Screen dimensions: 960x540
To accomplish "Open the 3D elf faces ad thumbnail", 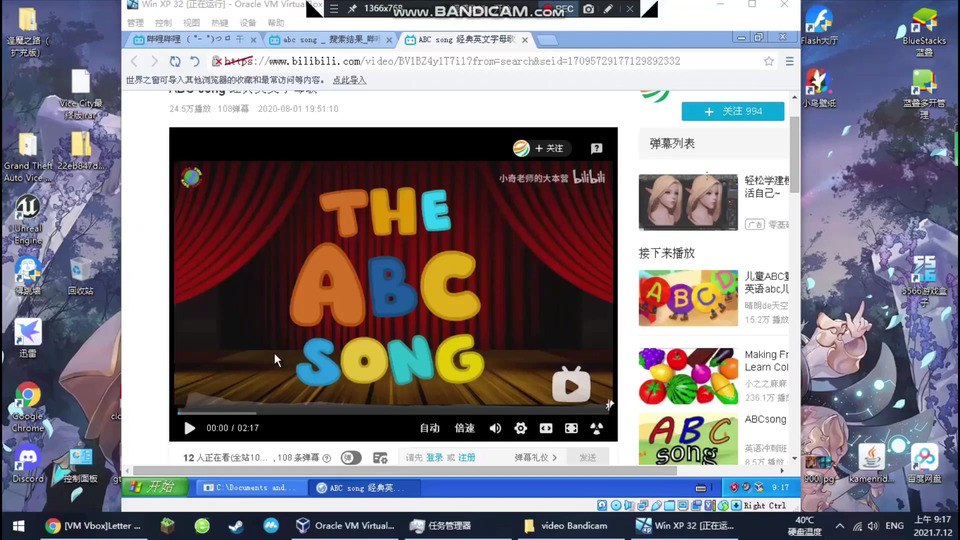I will [688, 202].
